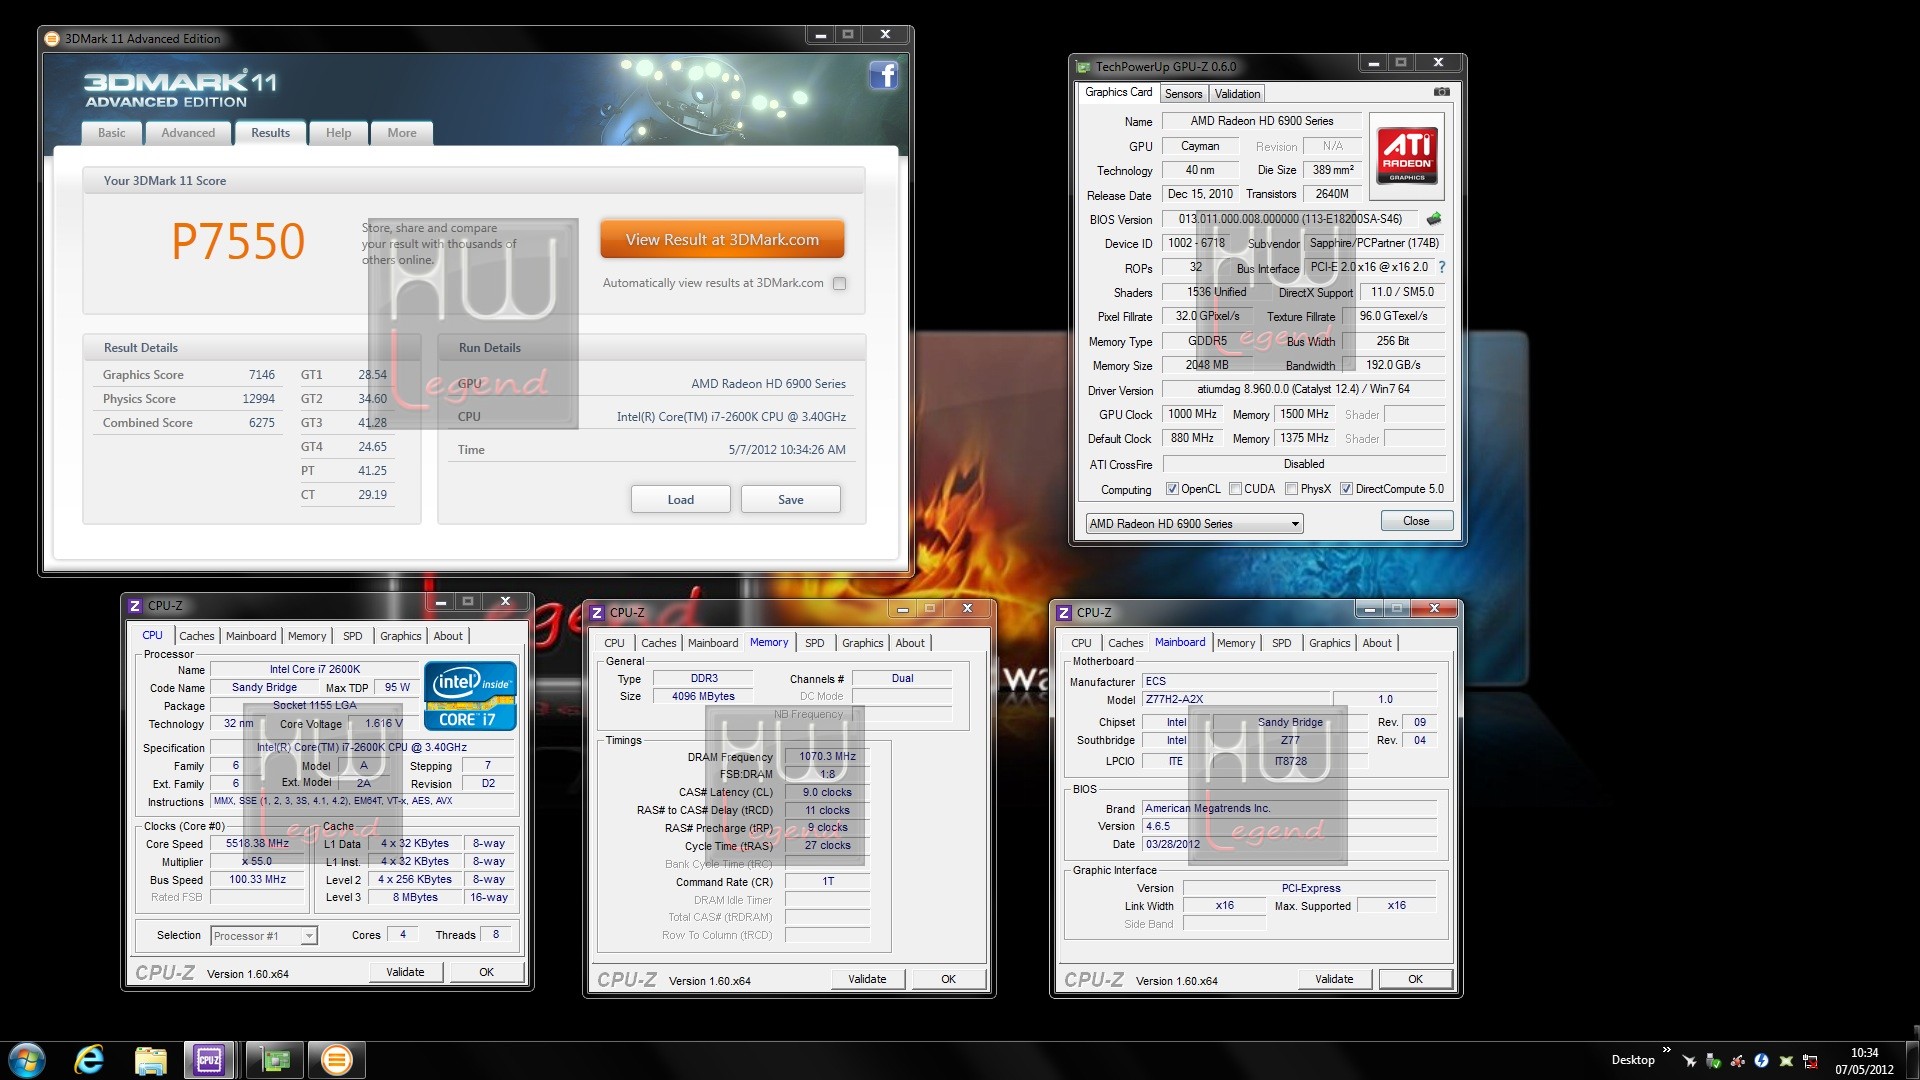The image size is (1920, 1080).
Task: Open the Graphics tab in the CPU-Z Mainboard window
Action: pos(1329,643)
